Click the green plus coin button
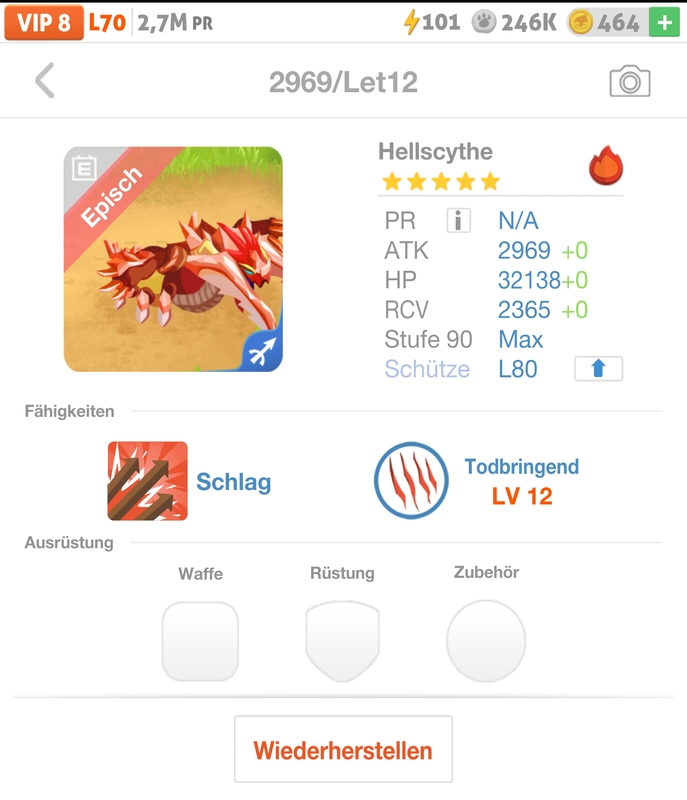Viewport: 687px width, 800px height. (663, 22)
